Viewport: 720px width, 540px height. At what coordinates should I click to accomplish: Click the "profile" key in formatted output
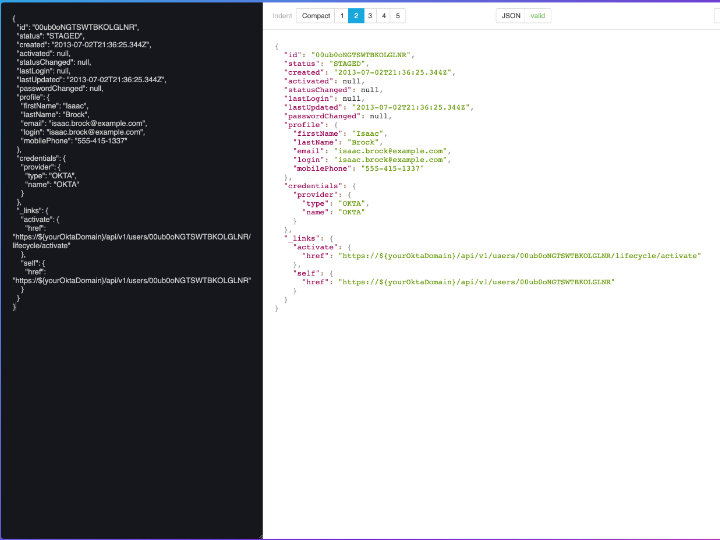[x=304, y=125]
